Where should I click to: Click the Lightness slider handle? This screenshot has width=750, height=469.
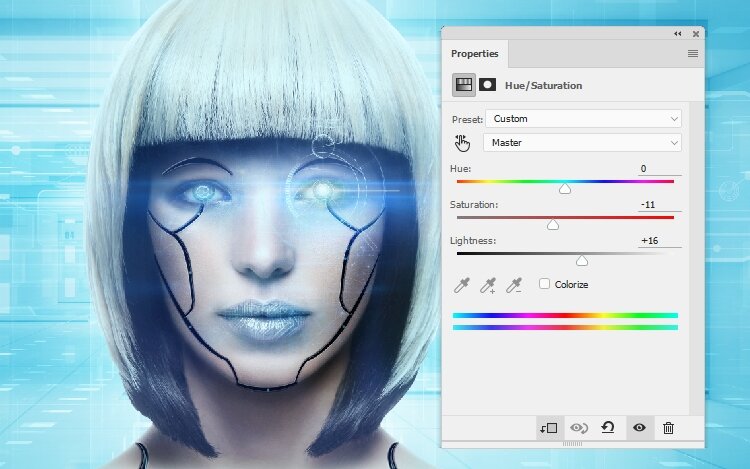(582, 261)
